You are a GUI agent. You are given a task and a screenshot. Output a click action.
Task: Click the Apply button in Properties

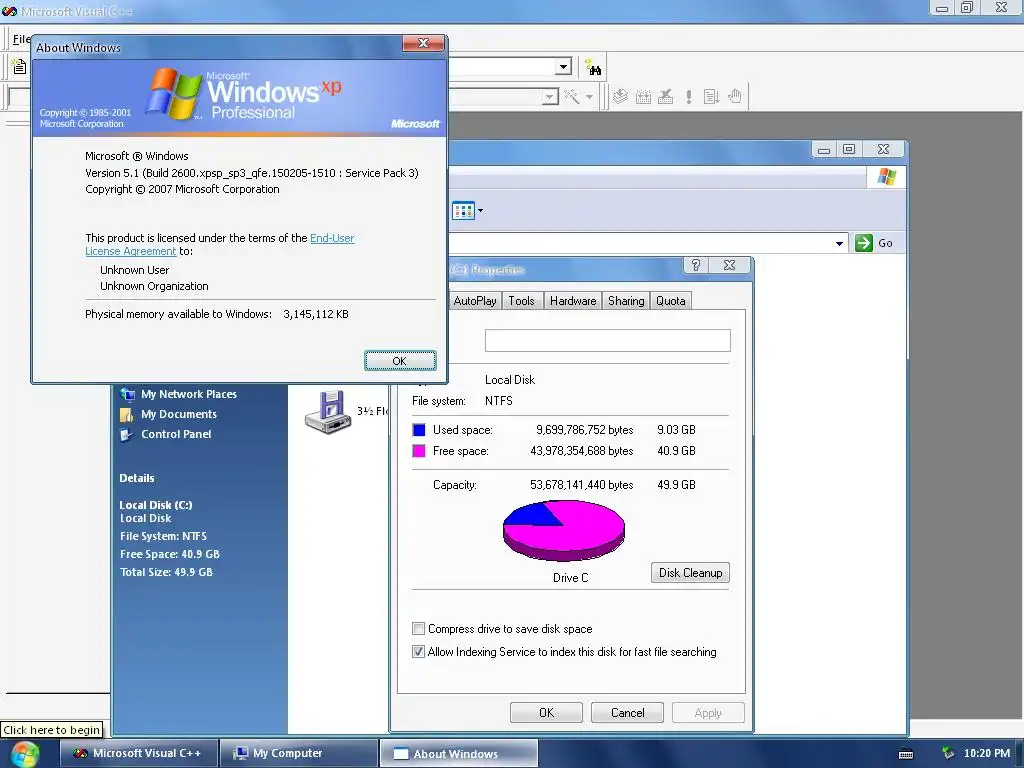tap(708, 712)
